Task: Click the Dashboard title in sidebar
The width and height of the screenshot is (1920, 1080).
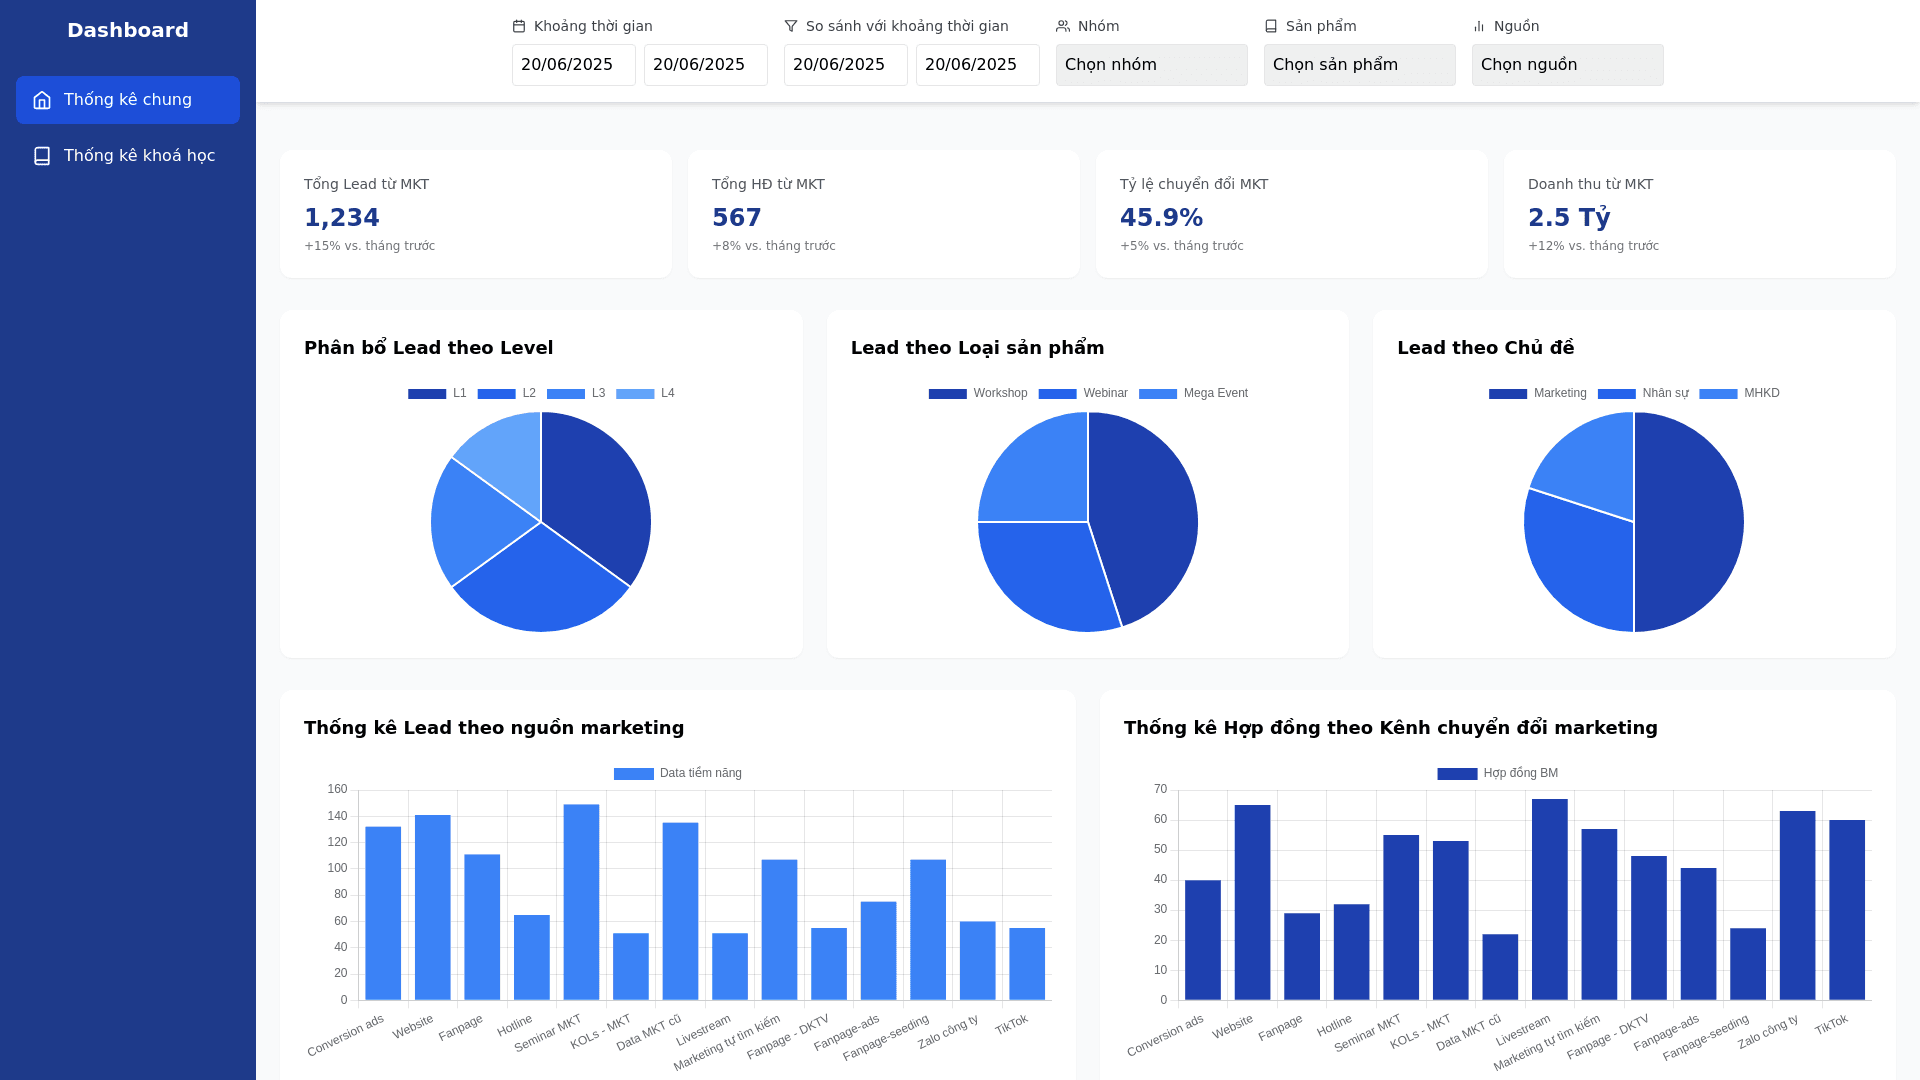Action: pyautogui.click(x=128, y=30)
